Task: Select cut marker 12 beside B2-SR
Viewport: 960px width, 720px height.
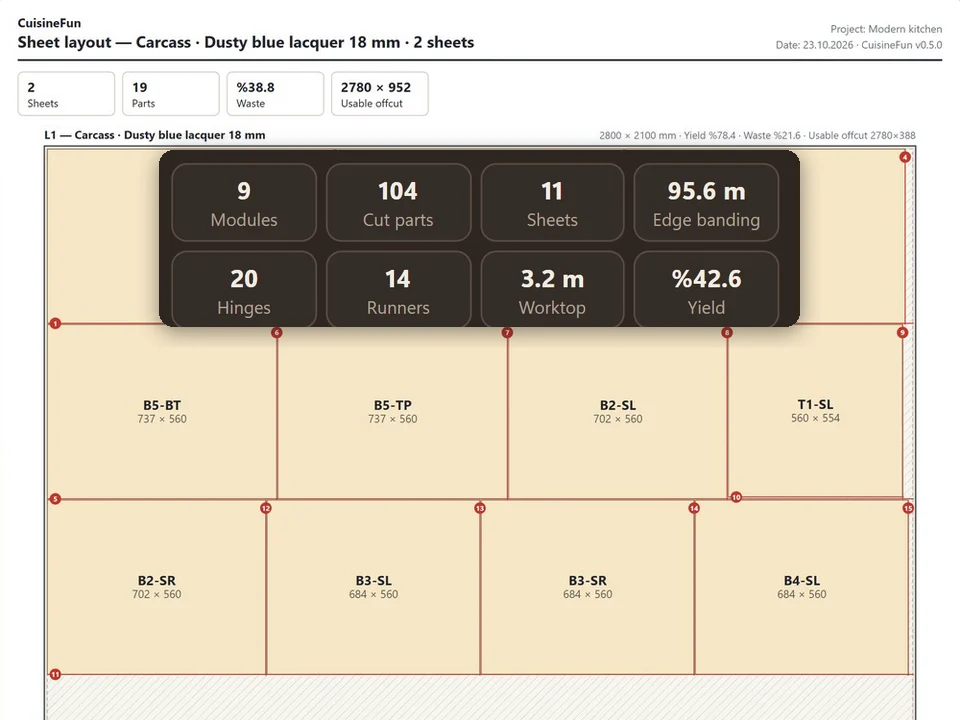Action: coord(266,508)
